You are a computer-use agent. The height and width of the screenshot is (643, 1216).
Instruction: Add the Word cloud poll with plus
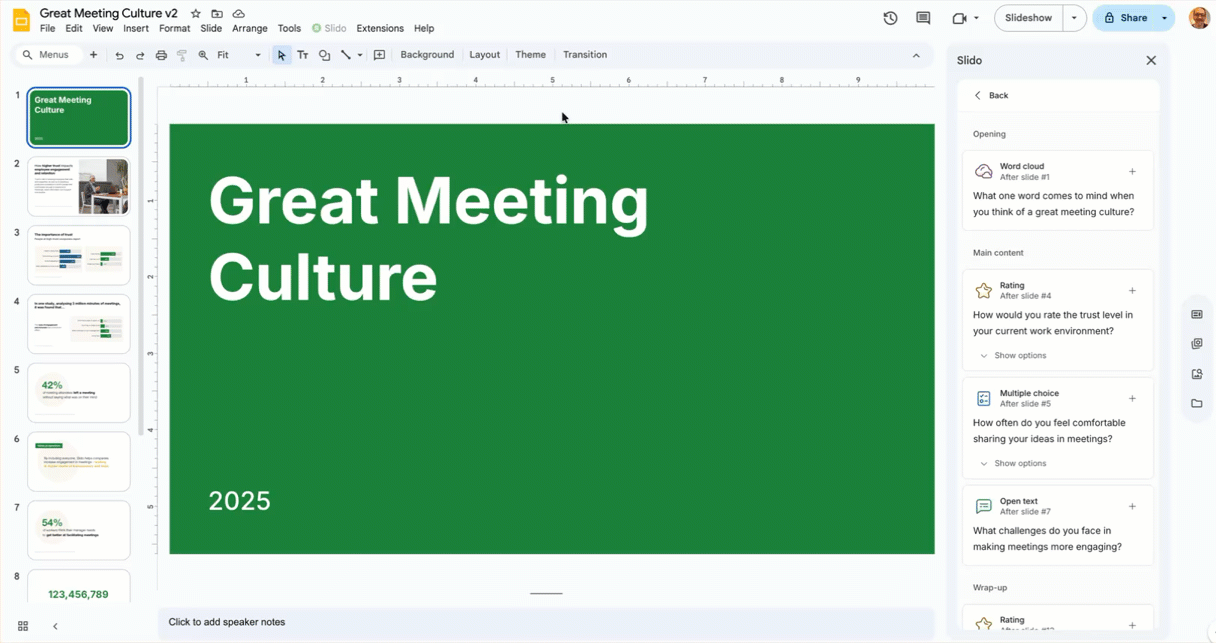click(1132, 172)
